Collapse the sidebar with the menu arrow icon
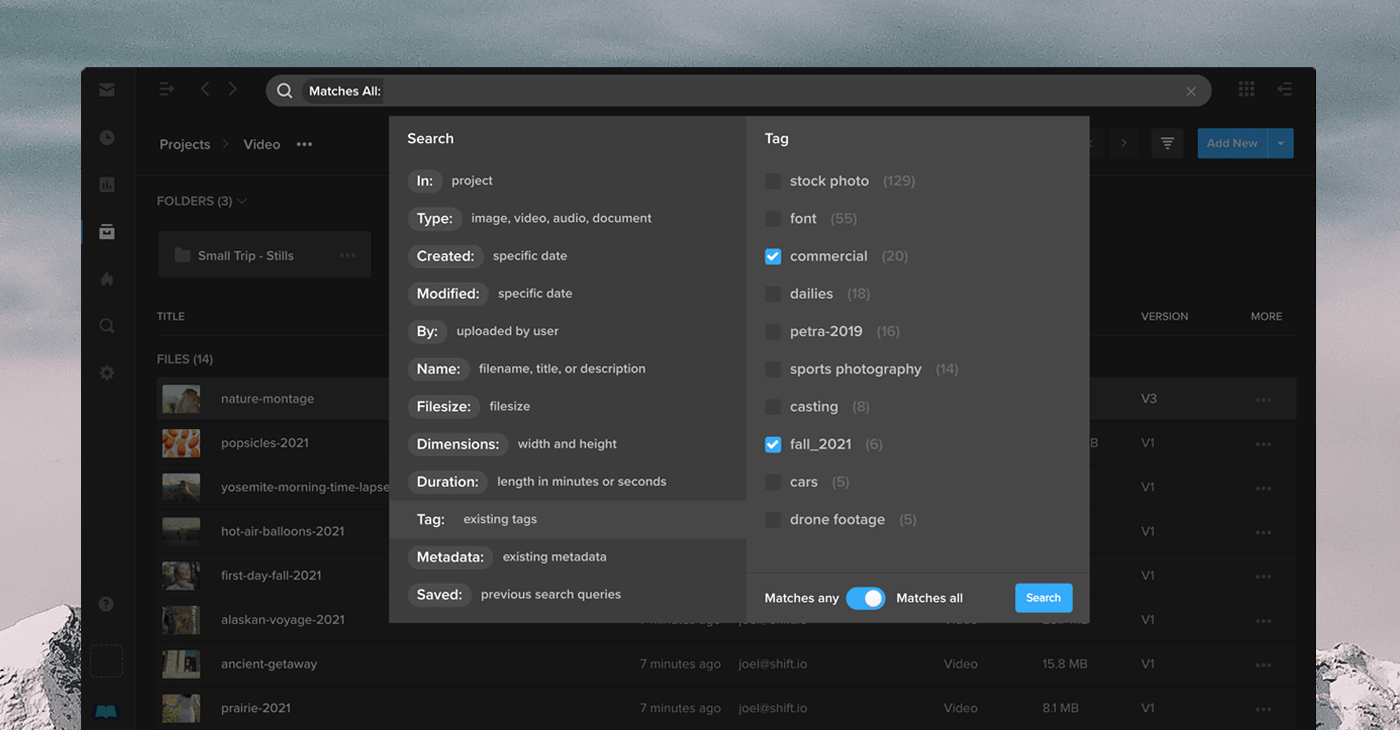 (167, 89)
